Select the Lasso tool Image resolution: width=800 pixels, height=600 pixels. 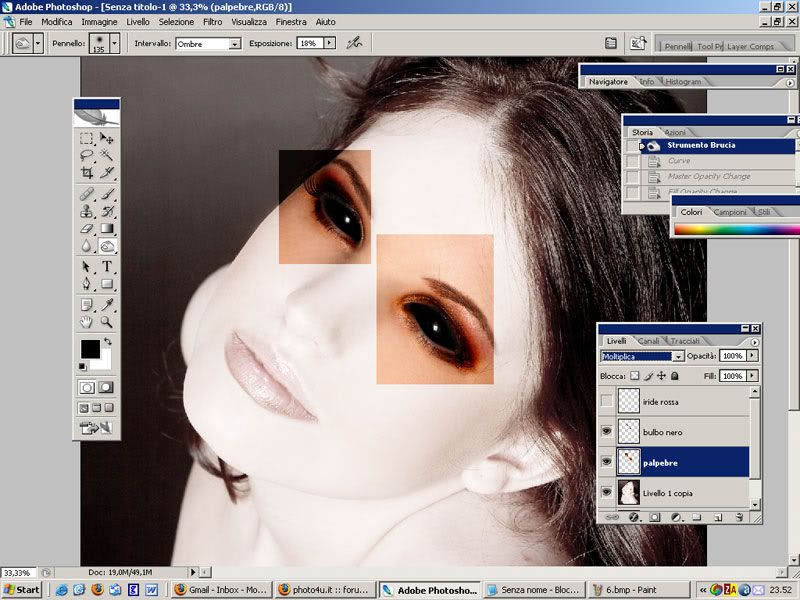pyautogui.click(x=86, y=155)
